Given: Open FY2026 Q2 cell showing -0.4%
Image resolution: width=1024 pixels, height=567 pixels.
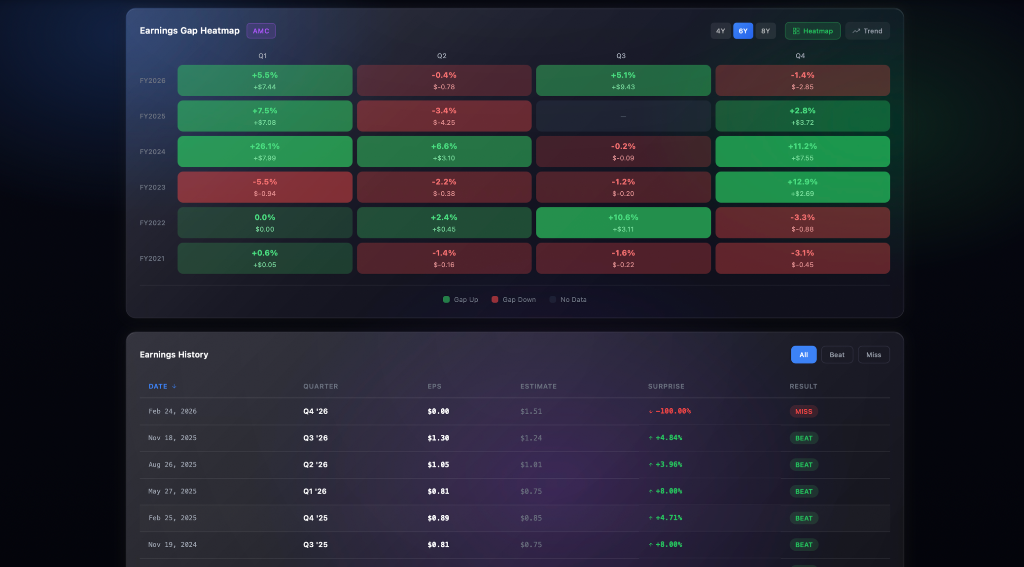Looking at the screenshot, I should [x=444, y=80].
